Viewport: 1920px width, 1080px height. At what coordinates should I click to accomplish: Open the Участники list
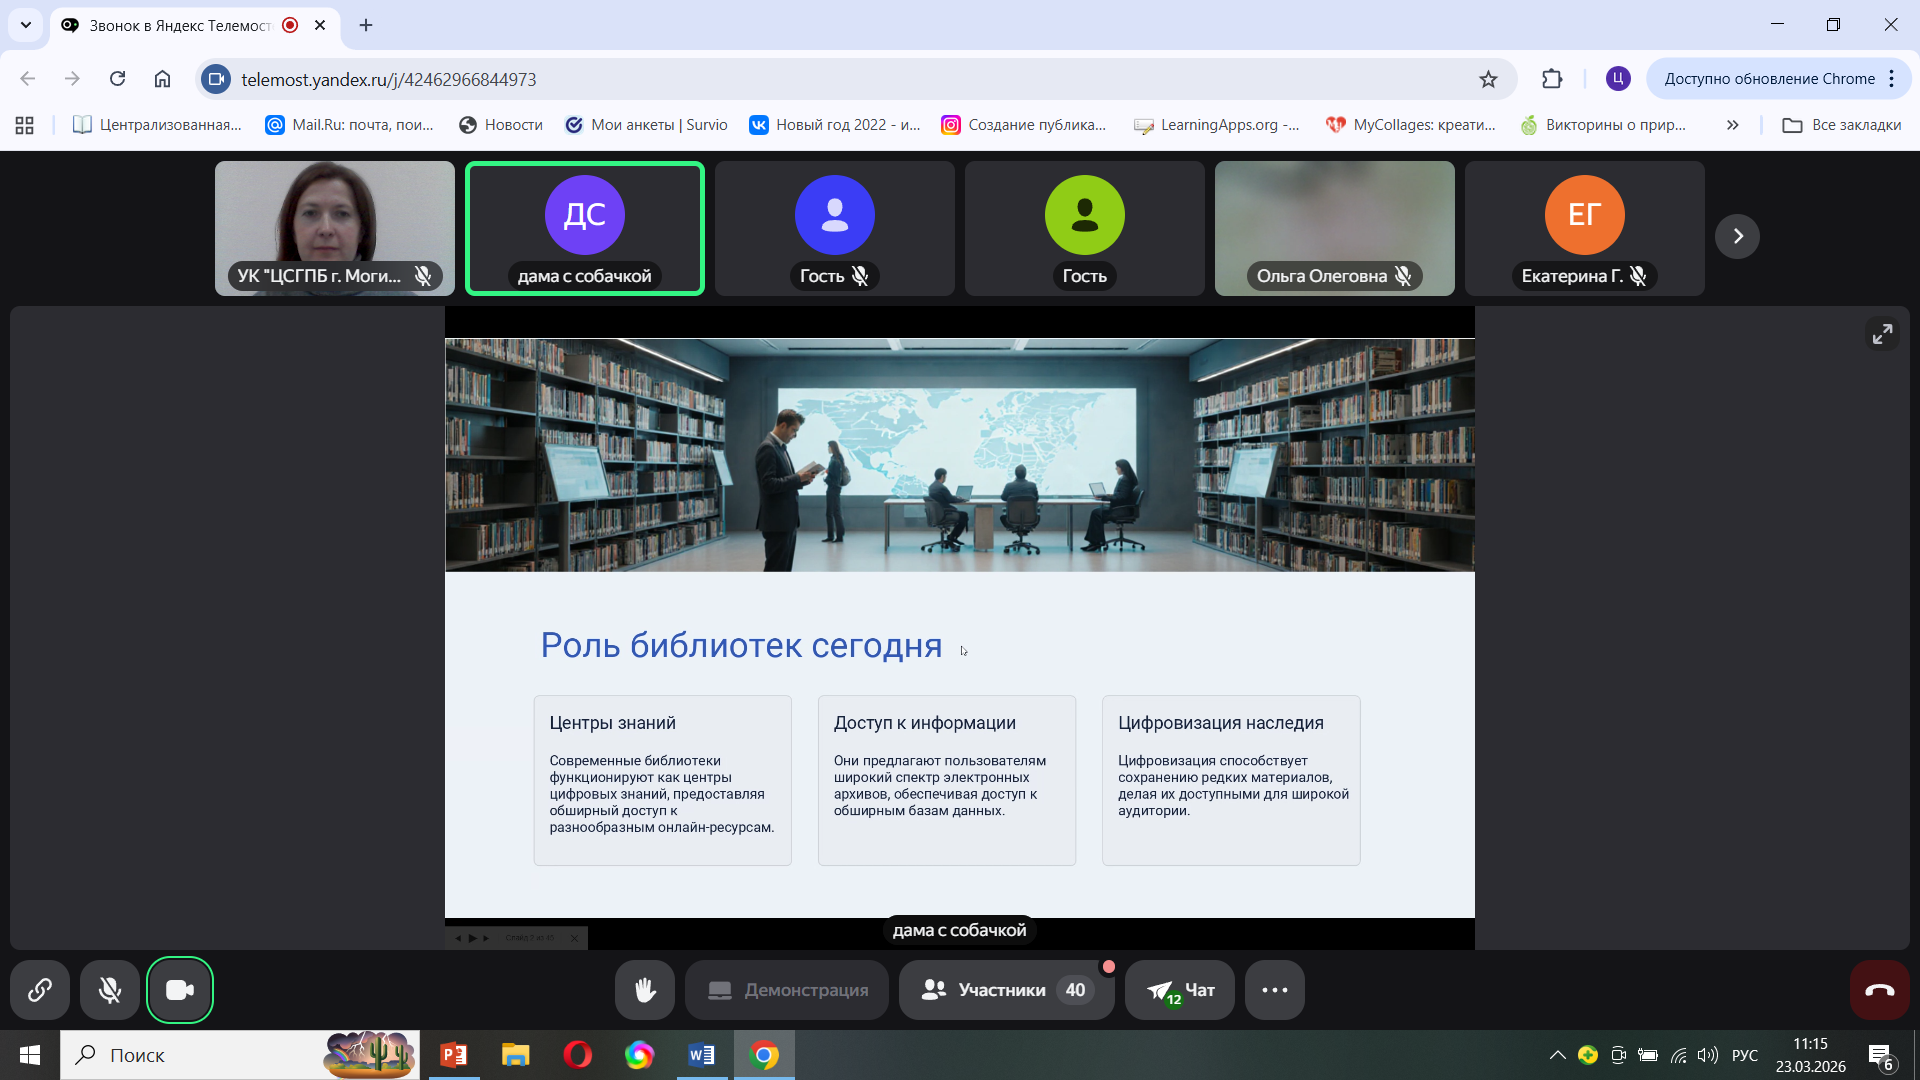pyautogui.click(x=1005, y=990)
